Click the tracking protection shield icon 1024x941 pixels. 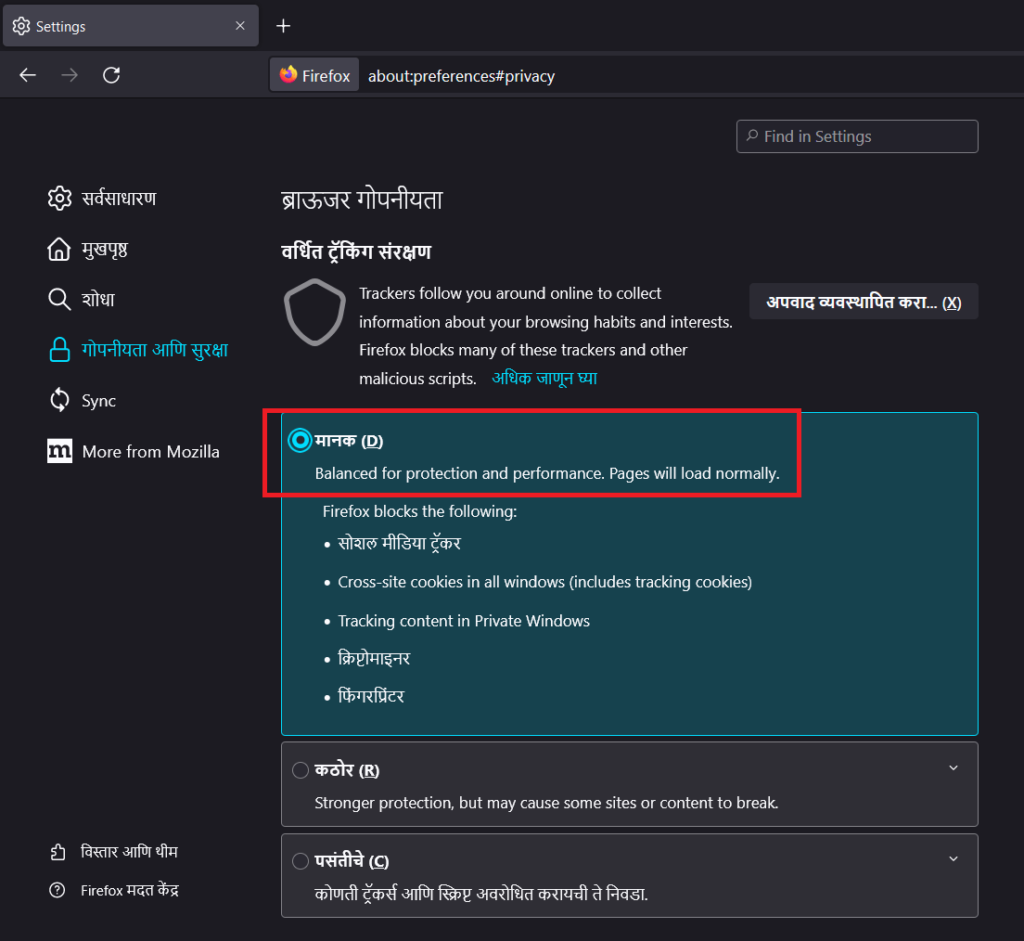tap(315, 312)
